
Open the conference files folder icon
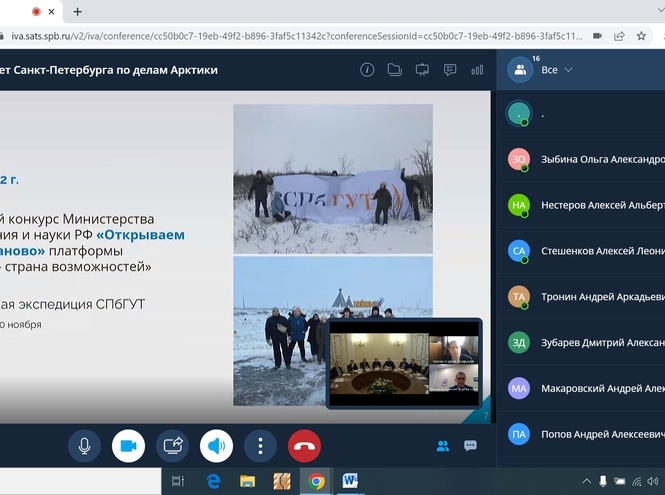(x=394, y=70)
